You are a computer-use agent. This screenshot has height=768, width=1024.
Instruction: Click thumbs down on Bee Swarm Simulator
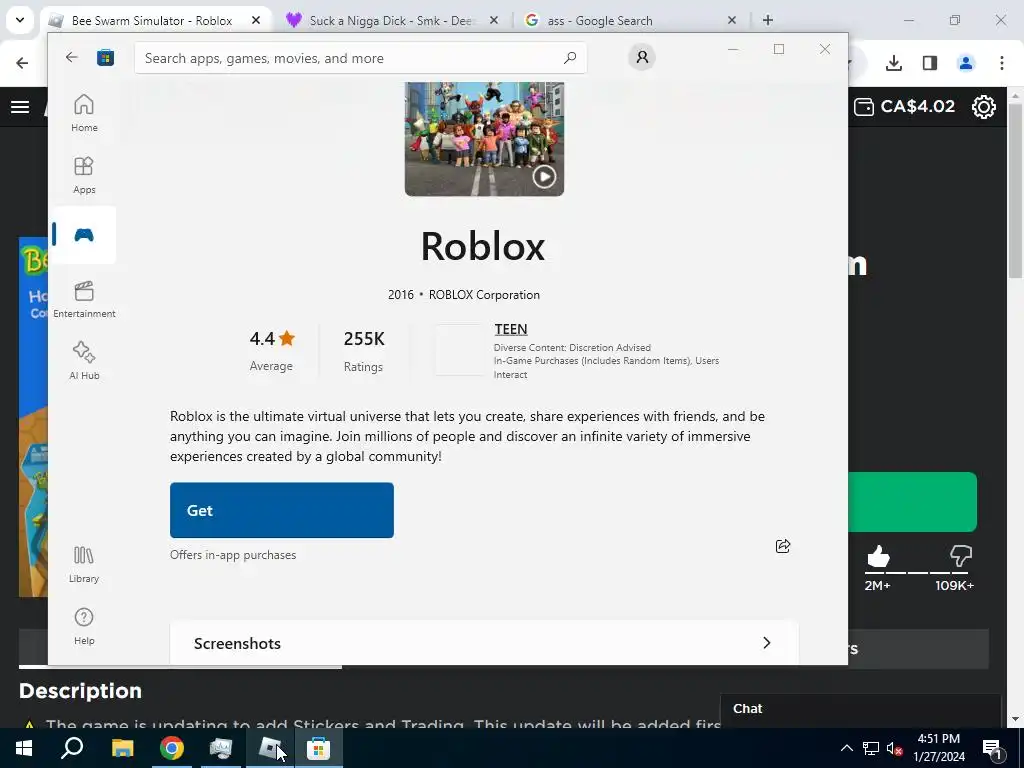[x=961, y=556]
